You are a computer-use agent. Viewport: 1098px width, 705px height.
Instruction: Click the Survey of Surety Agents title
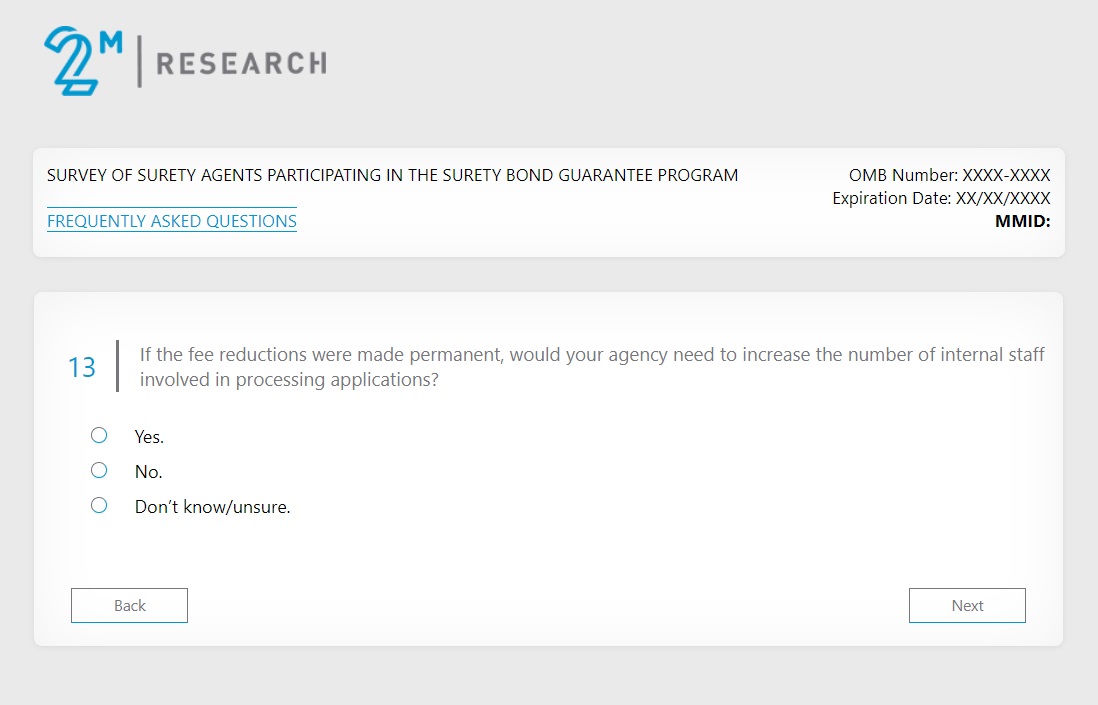pos(392,176)
